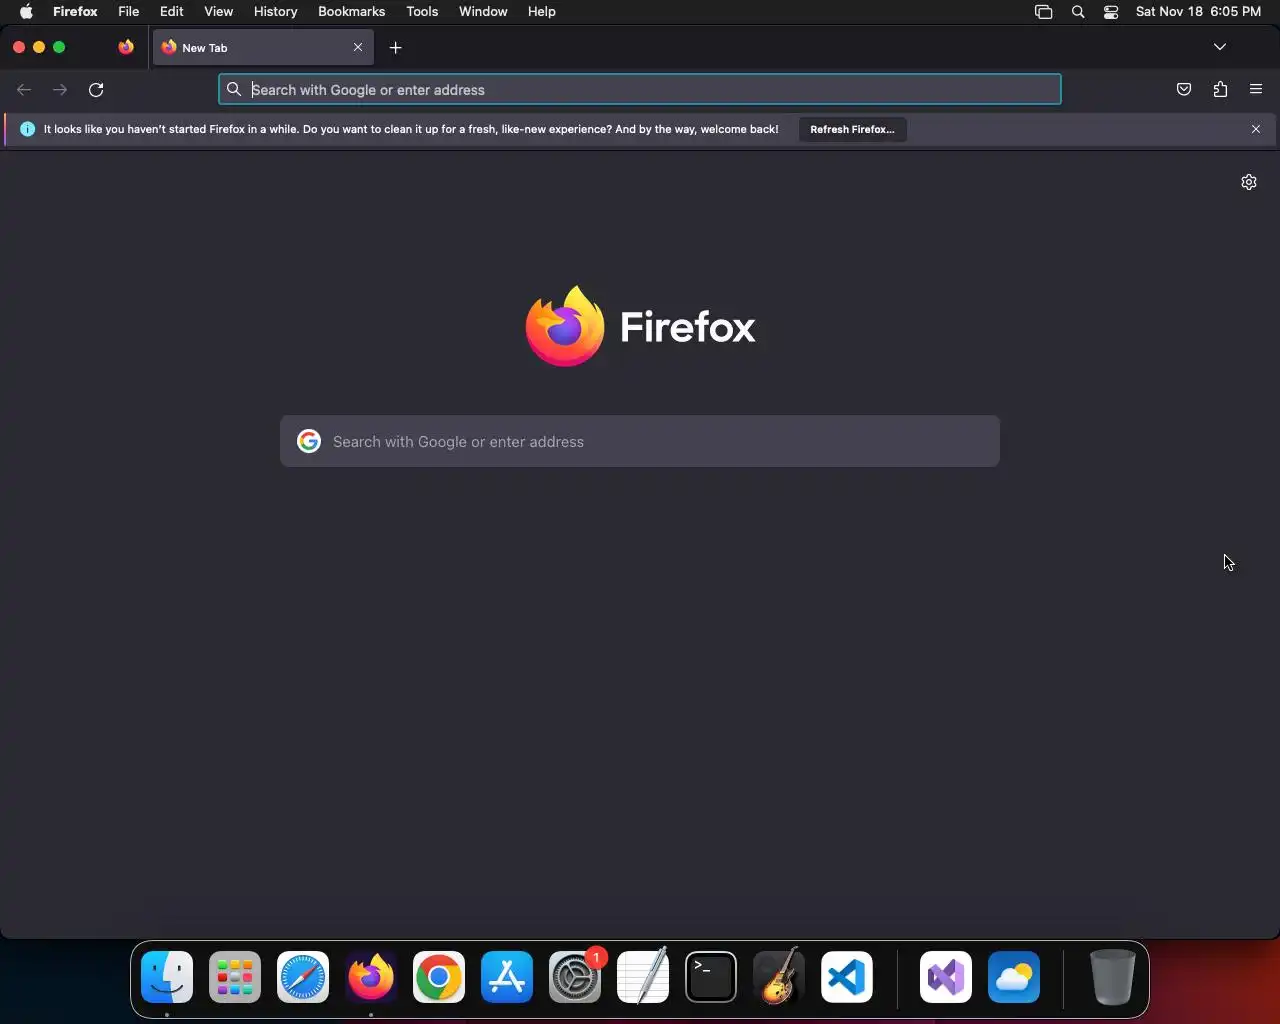Personalize new tab with gear icon
The image size is (1280, 1024).
pyautogui.click(x=1249, y=182)
